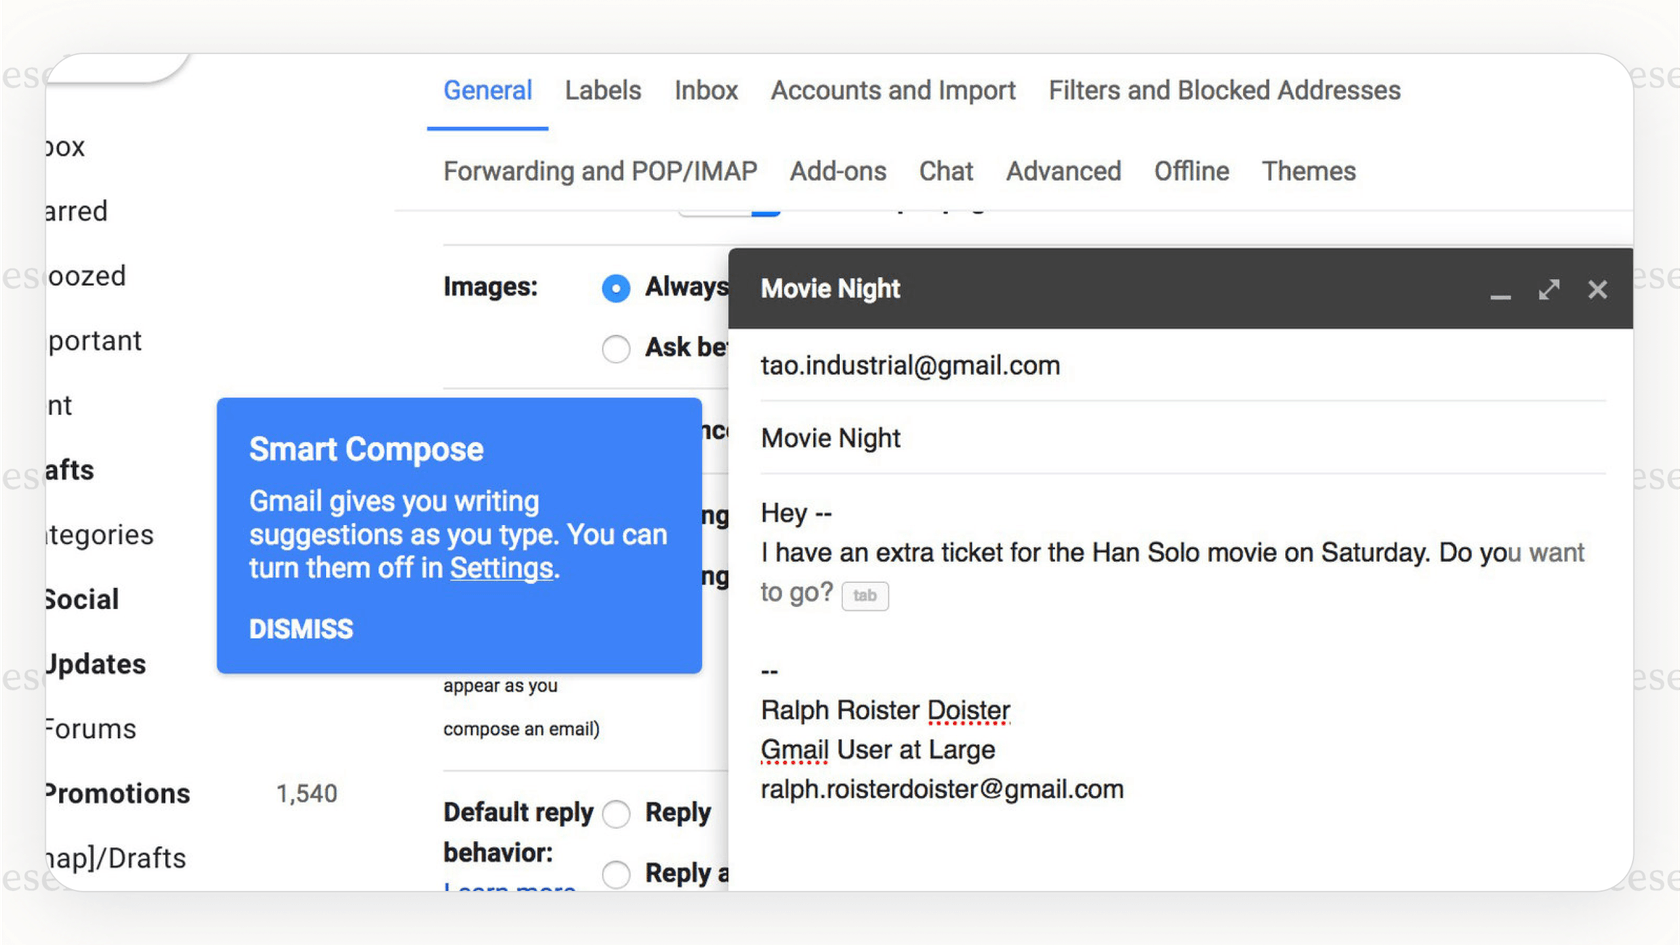Viewport: 1680px width, 945px height.
Task: Open the Themes settings tab
Action: (x=1308, y=172)
